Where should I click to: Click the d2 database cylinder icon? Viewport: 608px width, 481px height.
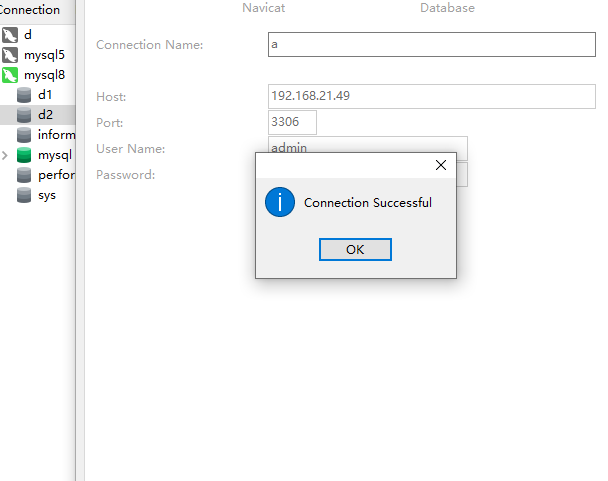coord(24,115)
